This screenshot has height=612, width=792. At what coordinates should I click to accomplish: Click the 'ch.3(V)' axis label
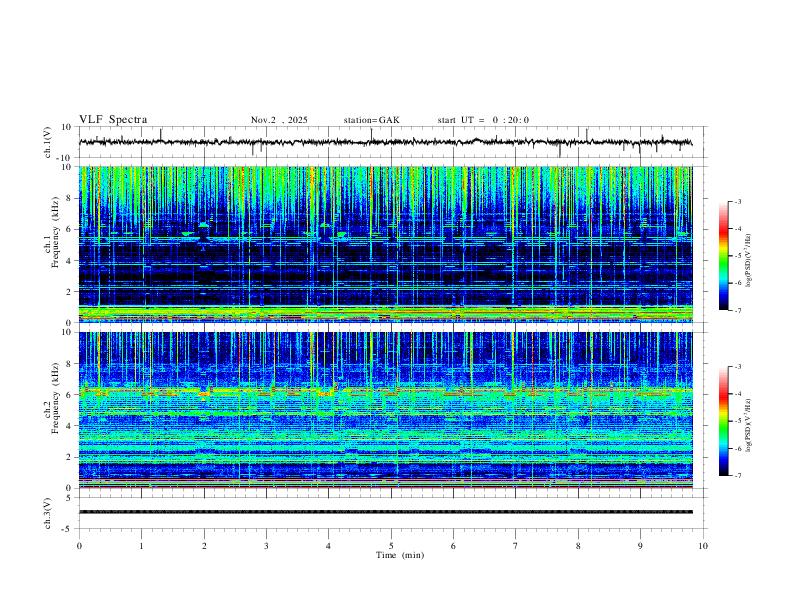coord(48,513)
